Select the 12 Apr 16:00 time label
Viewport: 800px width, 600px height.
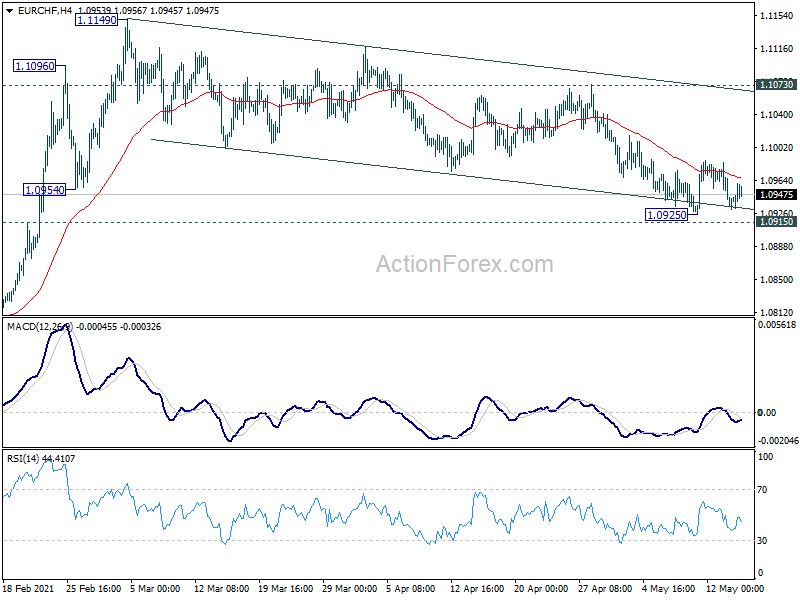tap(478, 589)
